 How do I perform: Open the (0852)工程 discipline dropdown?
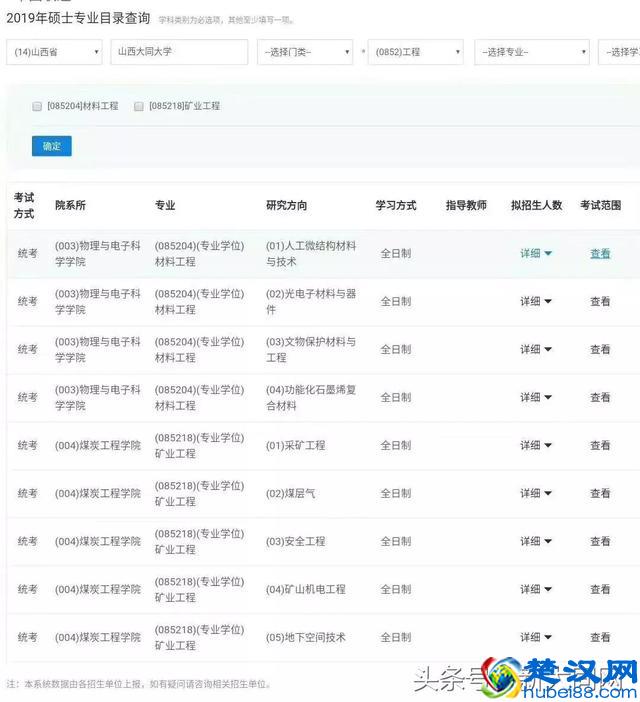415,52
